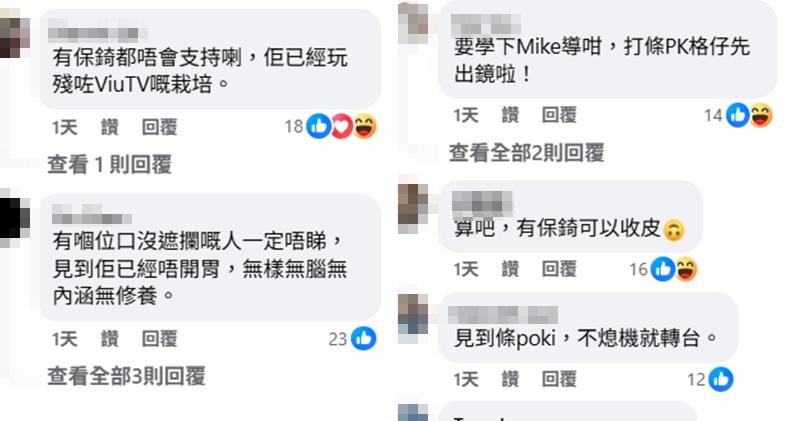Reply to the poki comment via 回覆
The width and height of the screenshot is (800, 421).
click(559, 379)
